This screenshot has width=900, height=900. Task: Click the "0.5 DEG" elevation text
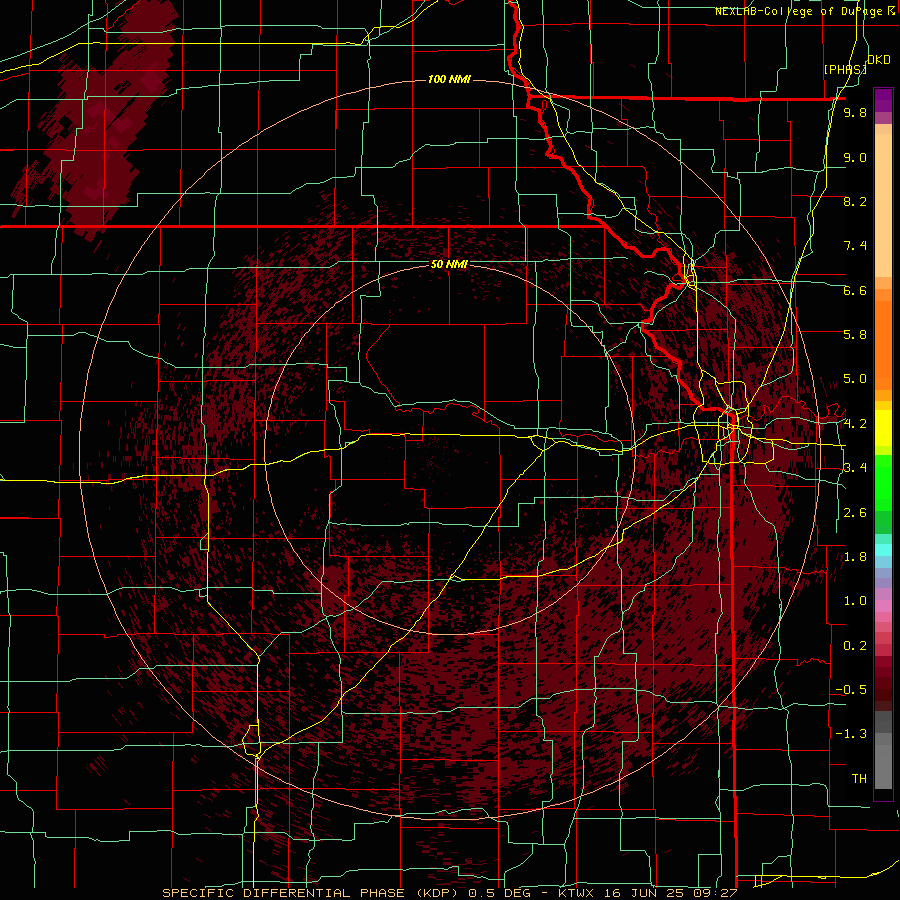tap(498, 893)
